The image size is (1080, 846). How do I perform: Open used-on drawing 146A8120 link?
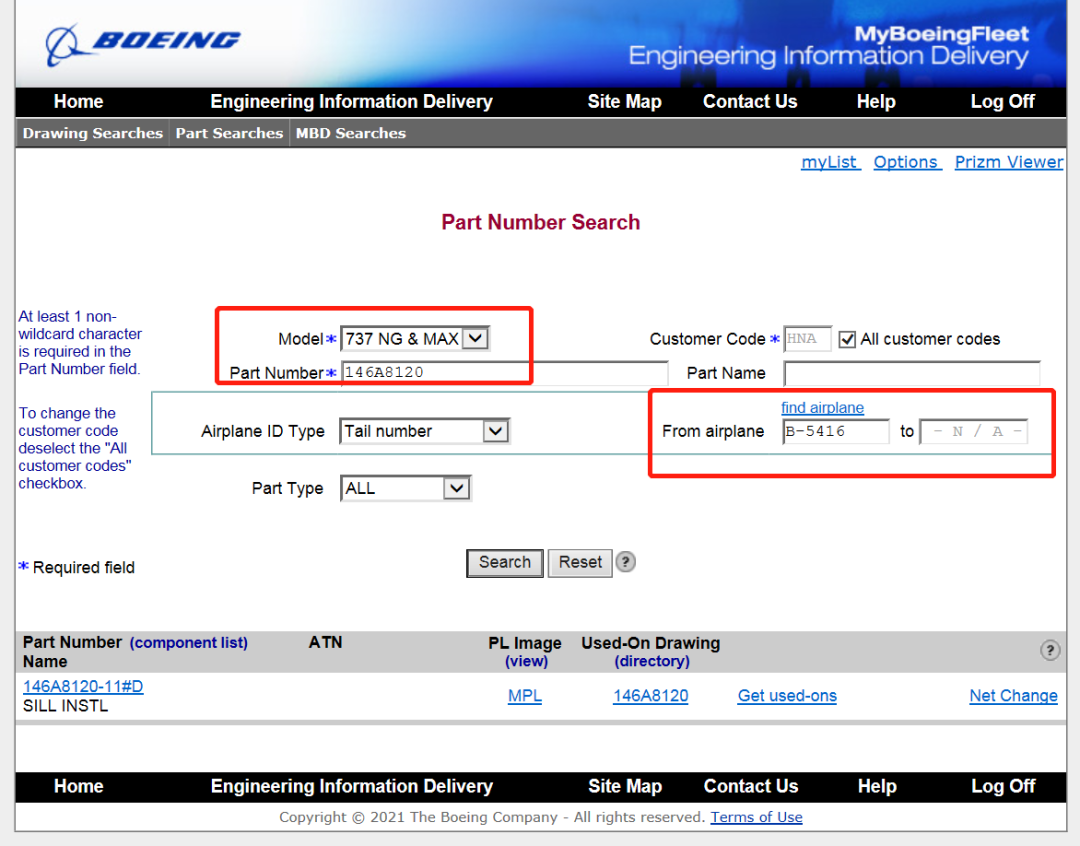[x=651, y=696]
